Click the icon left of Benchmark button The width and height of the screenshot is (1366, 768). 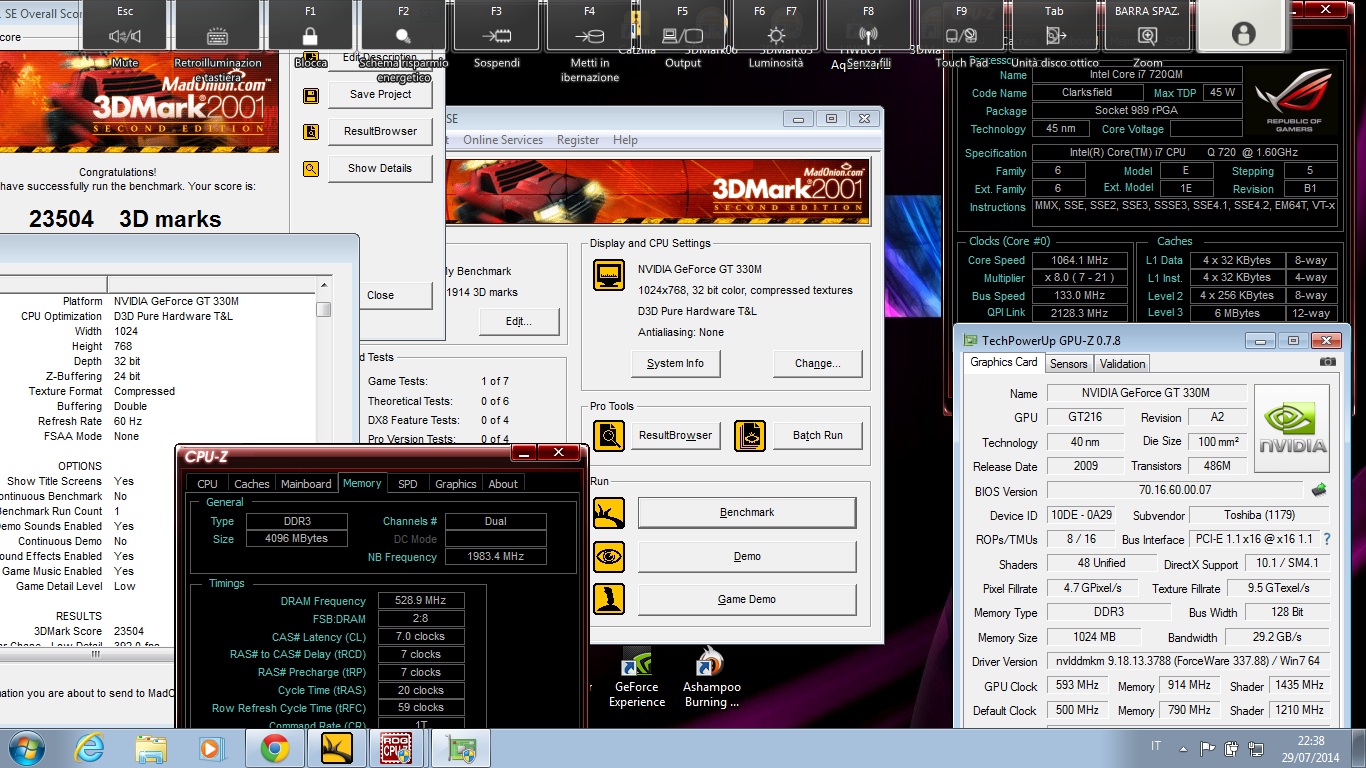pyautogui.click(x=609, y=513)
